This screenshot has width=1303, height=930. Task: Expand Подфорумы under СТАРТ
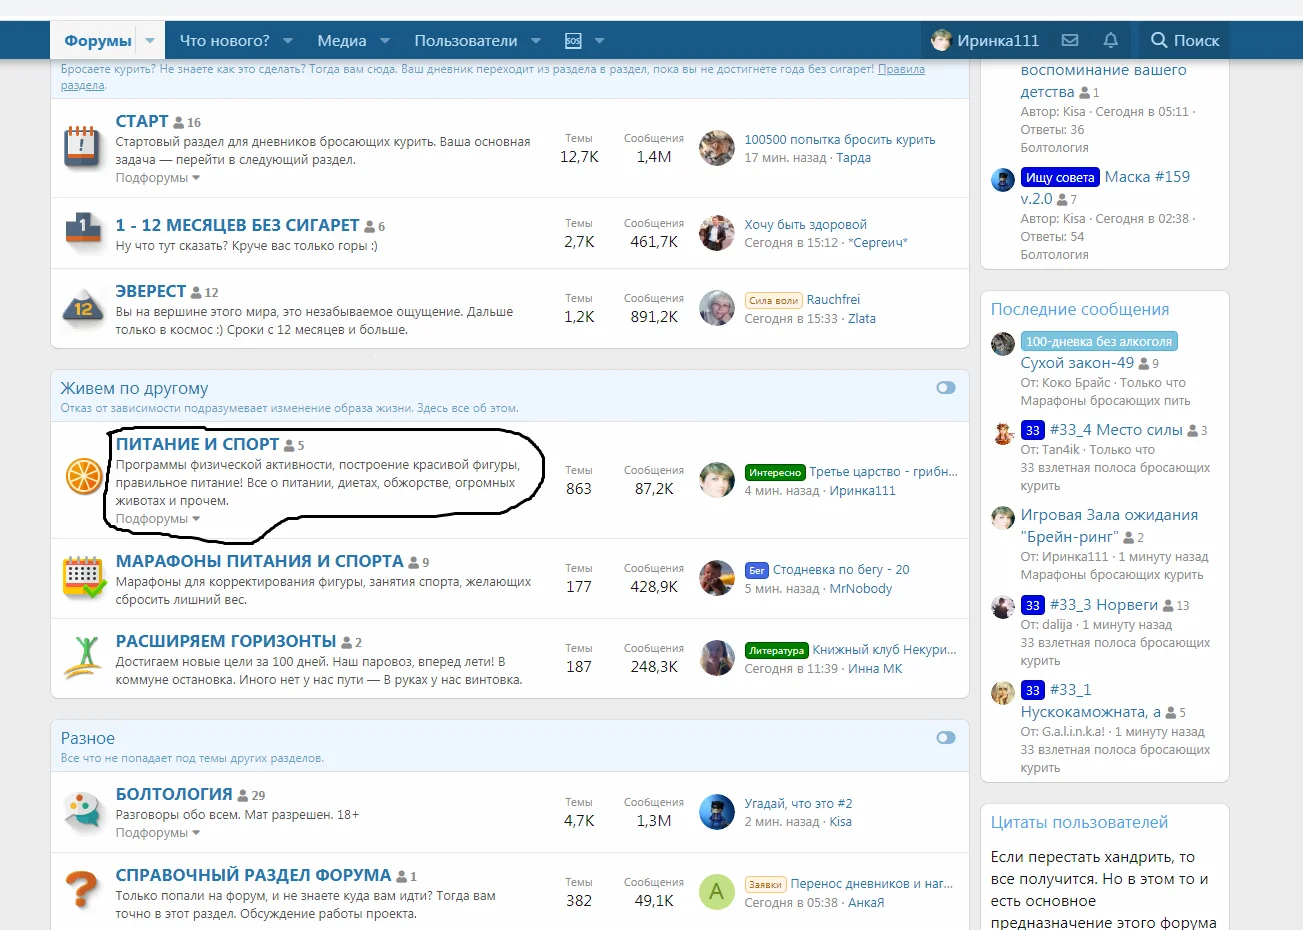158,178
